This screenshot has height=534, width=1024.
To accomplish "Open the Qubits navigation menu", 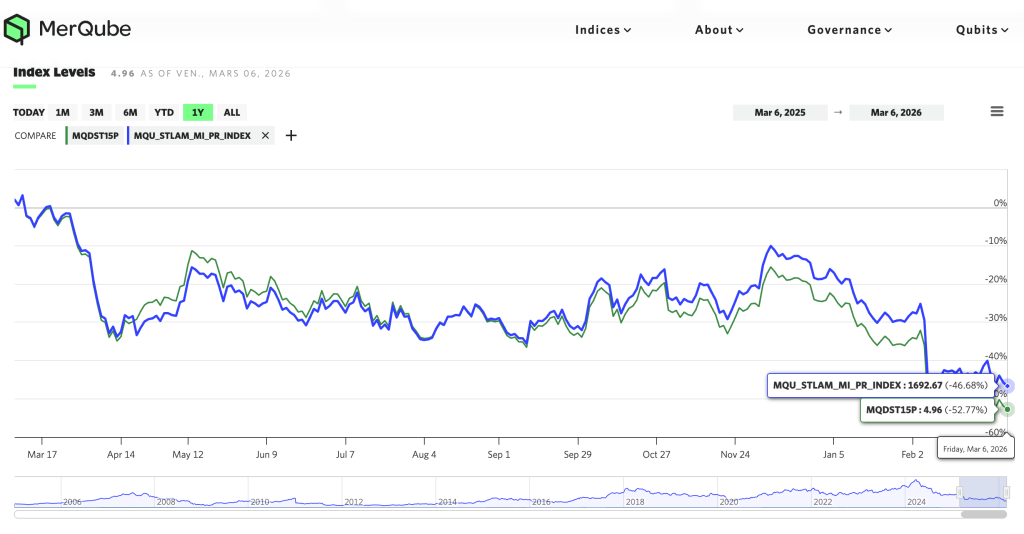I will point(982,30).
